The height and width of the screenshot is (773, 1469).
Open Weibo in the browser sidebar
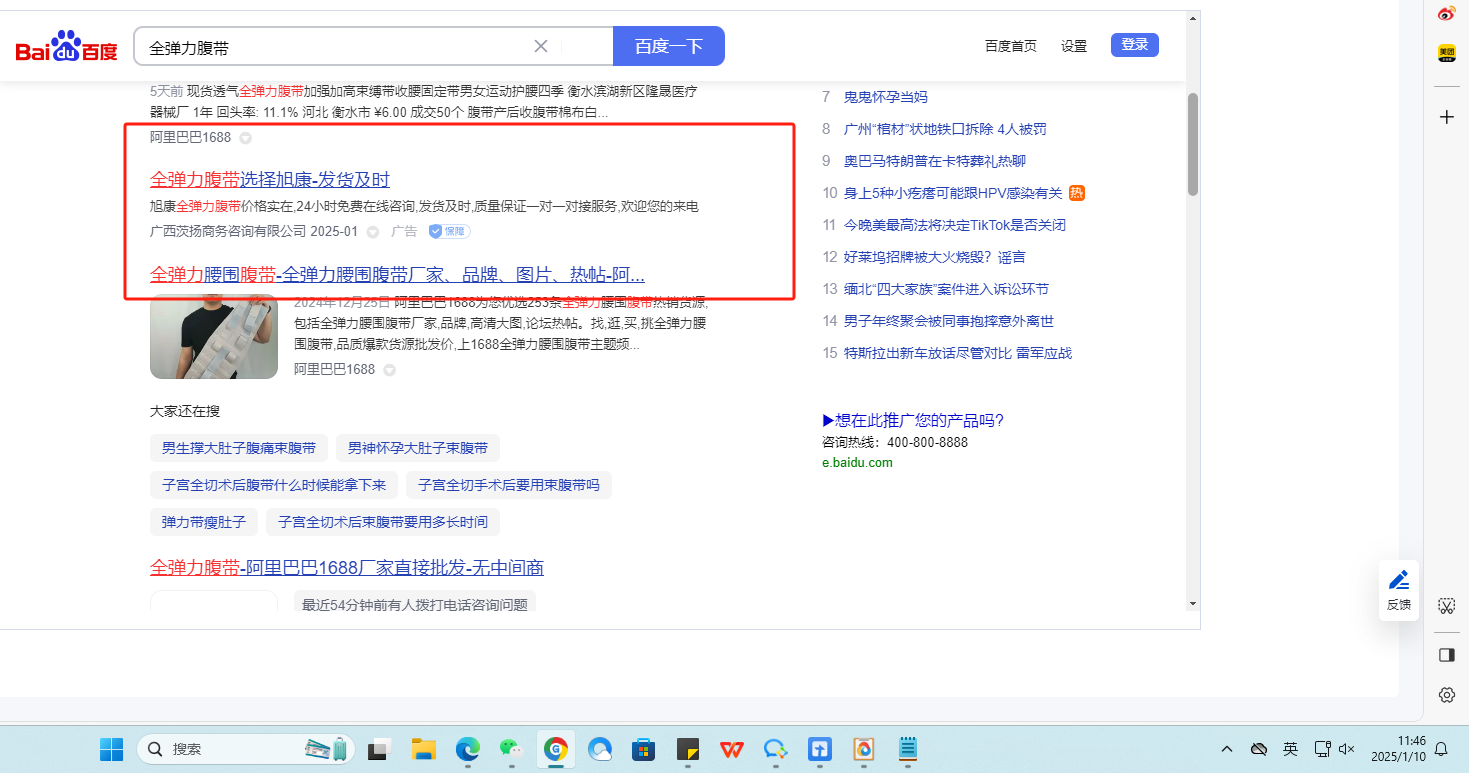coord(1446,14)
